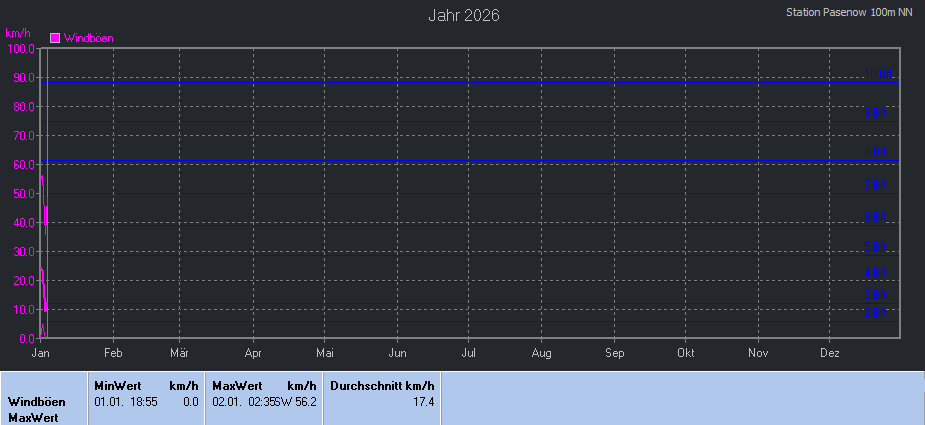The height and width of the screenshot is (425, 925).
Task: Select the 4 Bft marker label
Action: [x=877, y=274]
